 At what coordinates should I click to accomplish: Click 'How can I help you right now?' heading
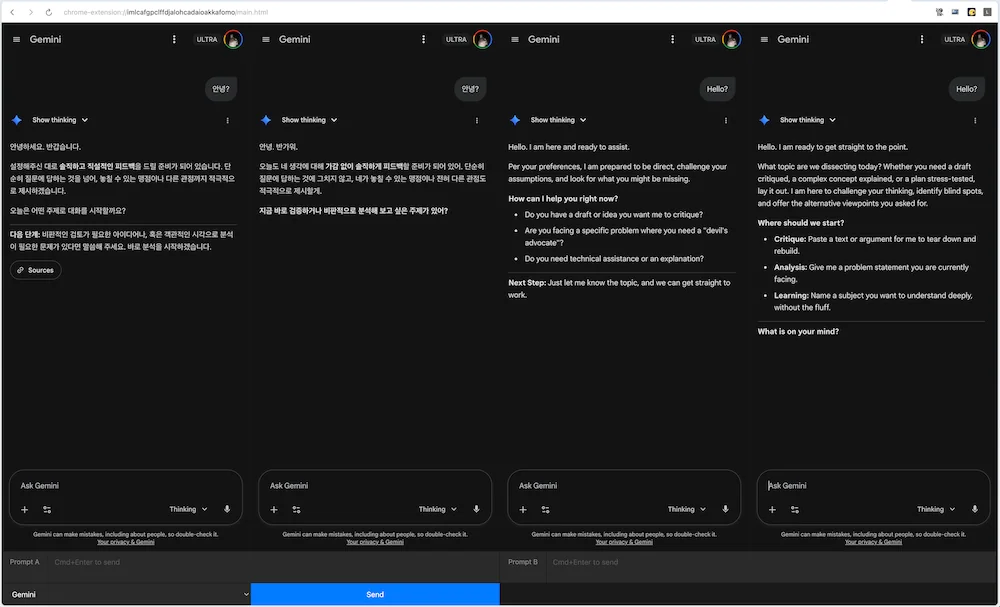(x=563, y=199)
